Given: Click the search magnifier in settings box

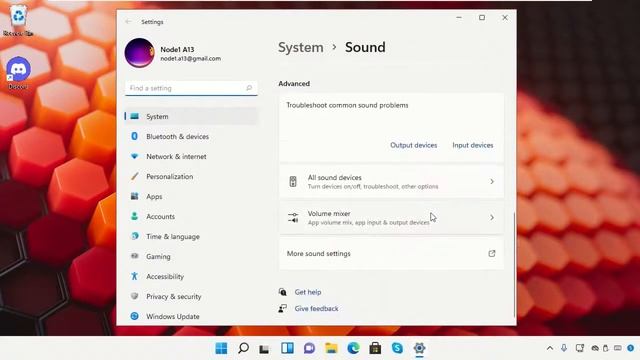Looking at the screenshot, I should [x=249, y=88].
